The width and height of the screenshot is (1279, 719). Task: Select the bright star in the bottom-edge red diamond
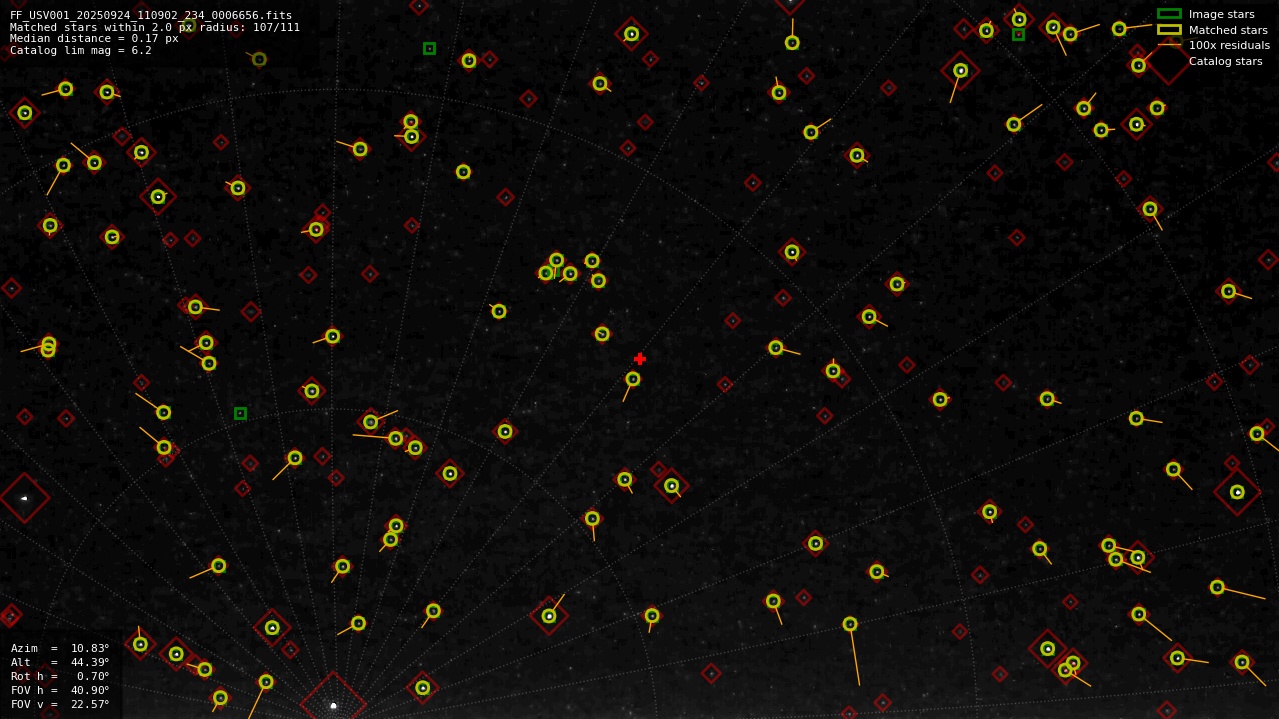pyautogui.click(x=333, y=706)
